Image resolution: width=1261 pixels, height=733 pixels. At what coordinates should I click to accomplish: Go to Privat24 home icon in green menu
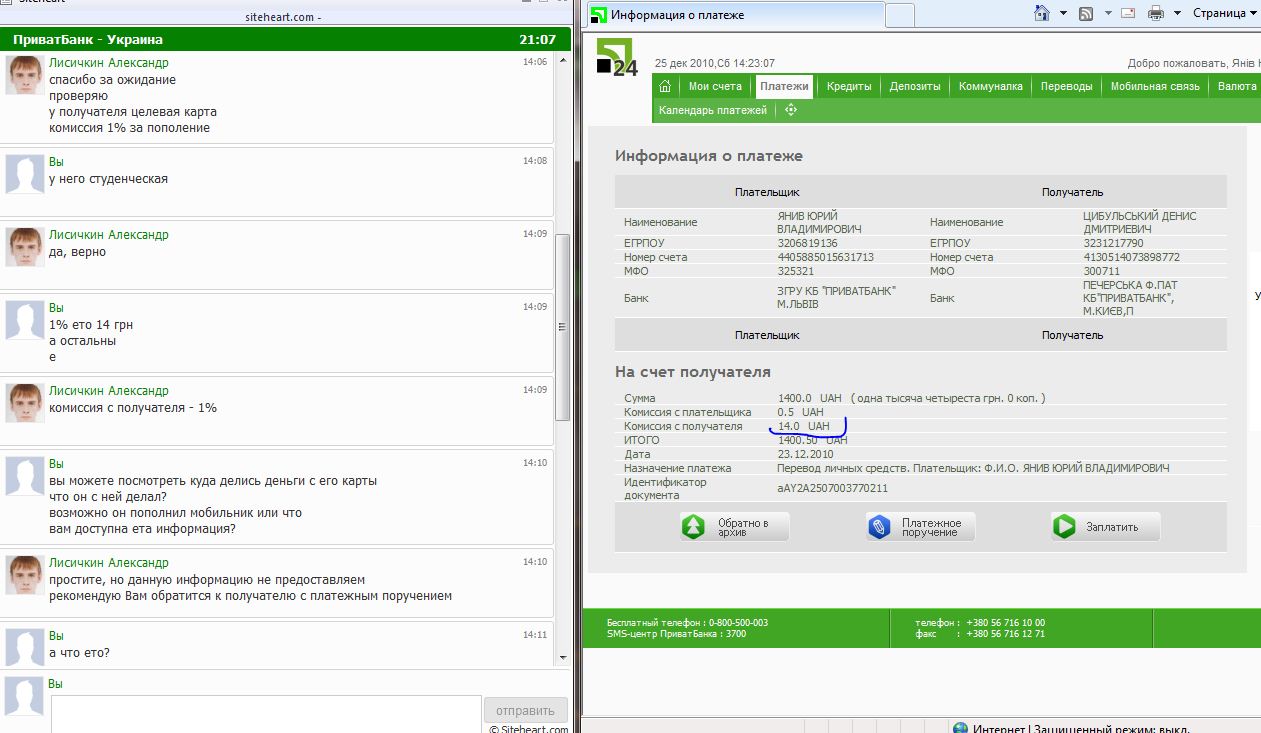click(665, 86)
